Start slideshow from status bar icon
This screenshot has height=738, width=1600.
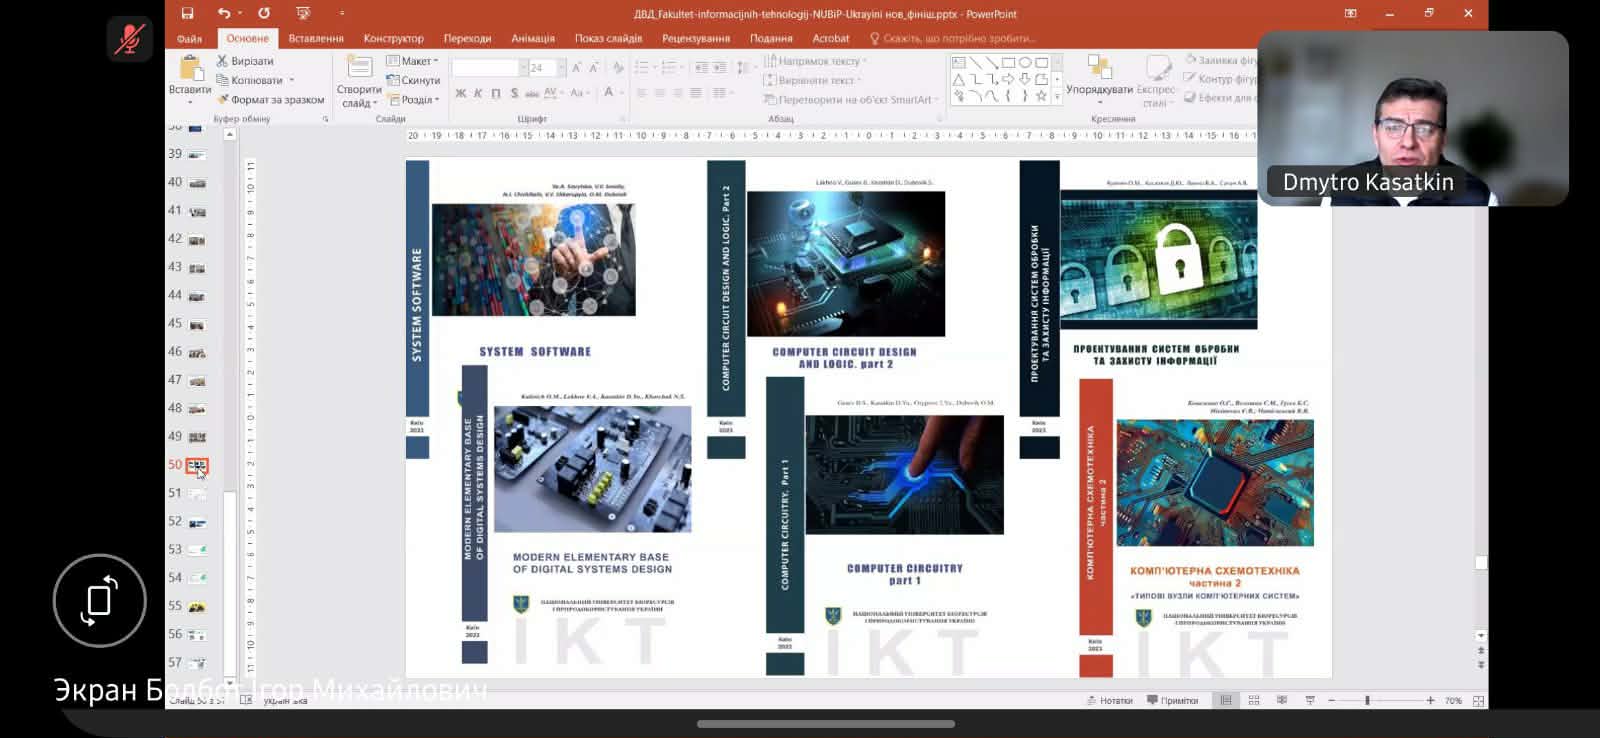(x=1310, y=701)
